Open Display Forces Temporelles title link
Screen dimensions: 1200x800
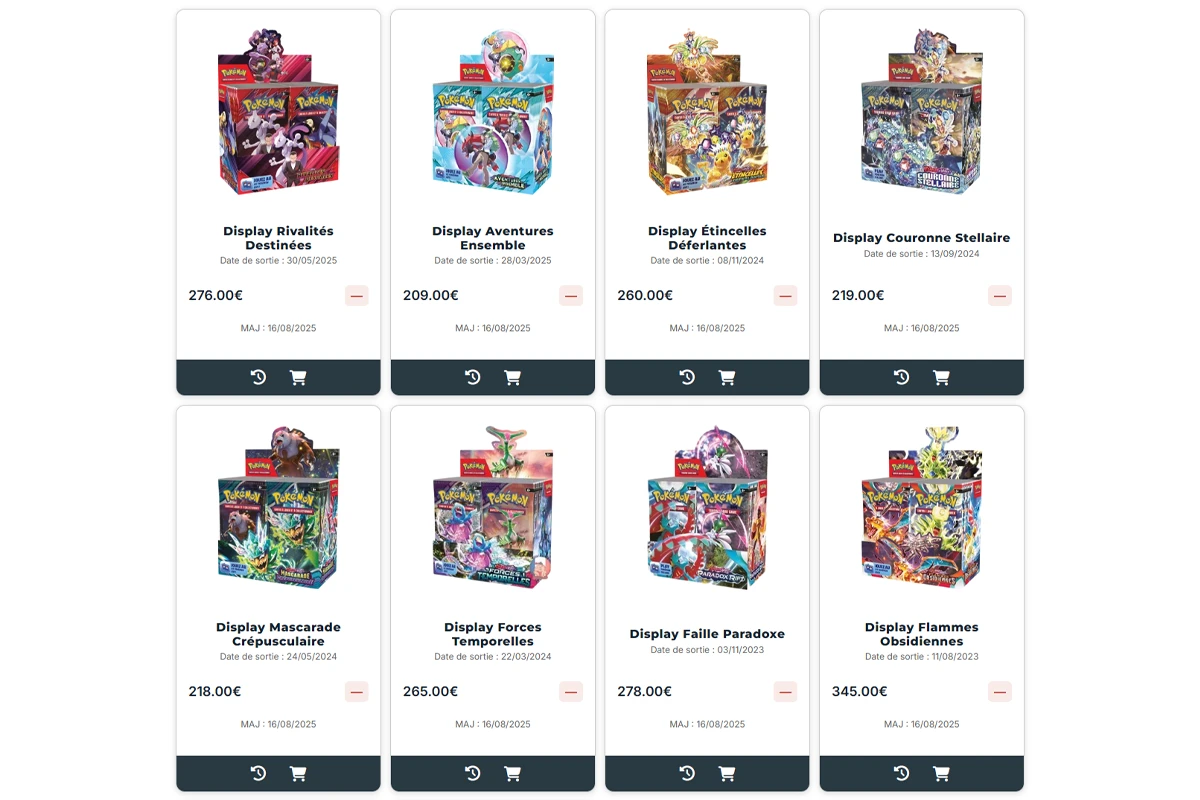point(493,634)
